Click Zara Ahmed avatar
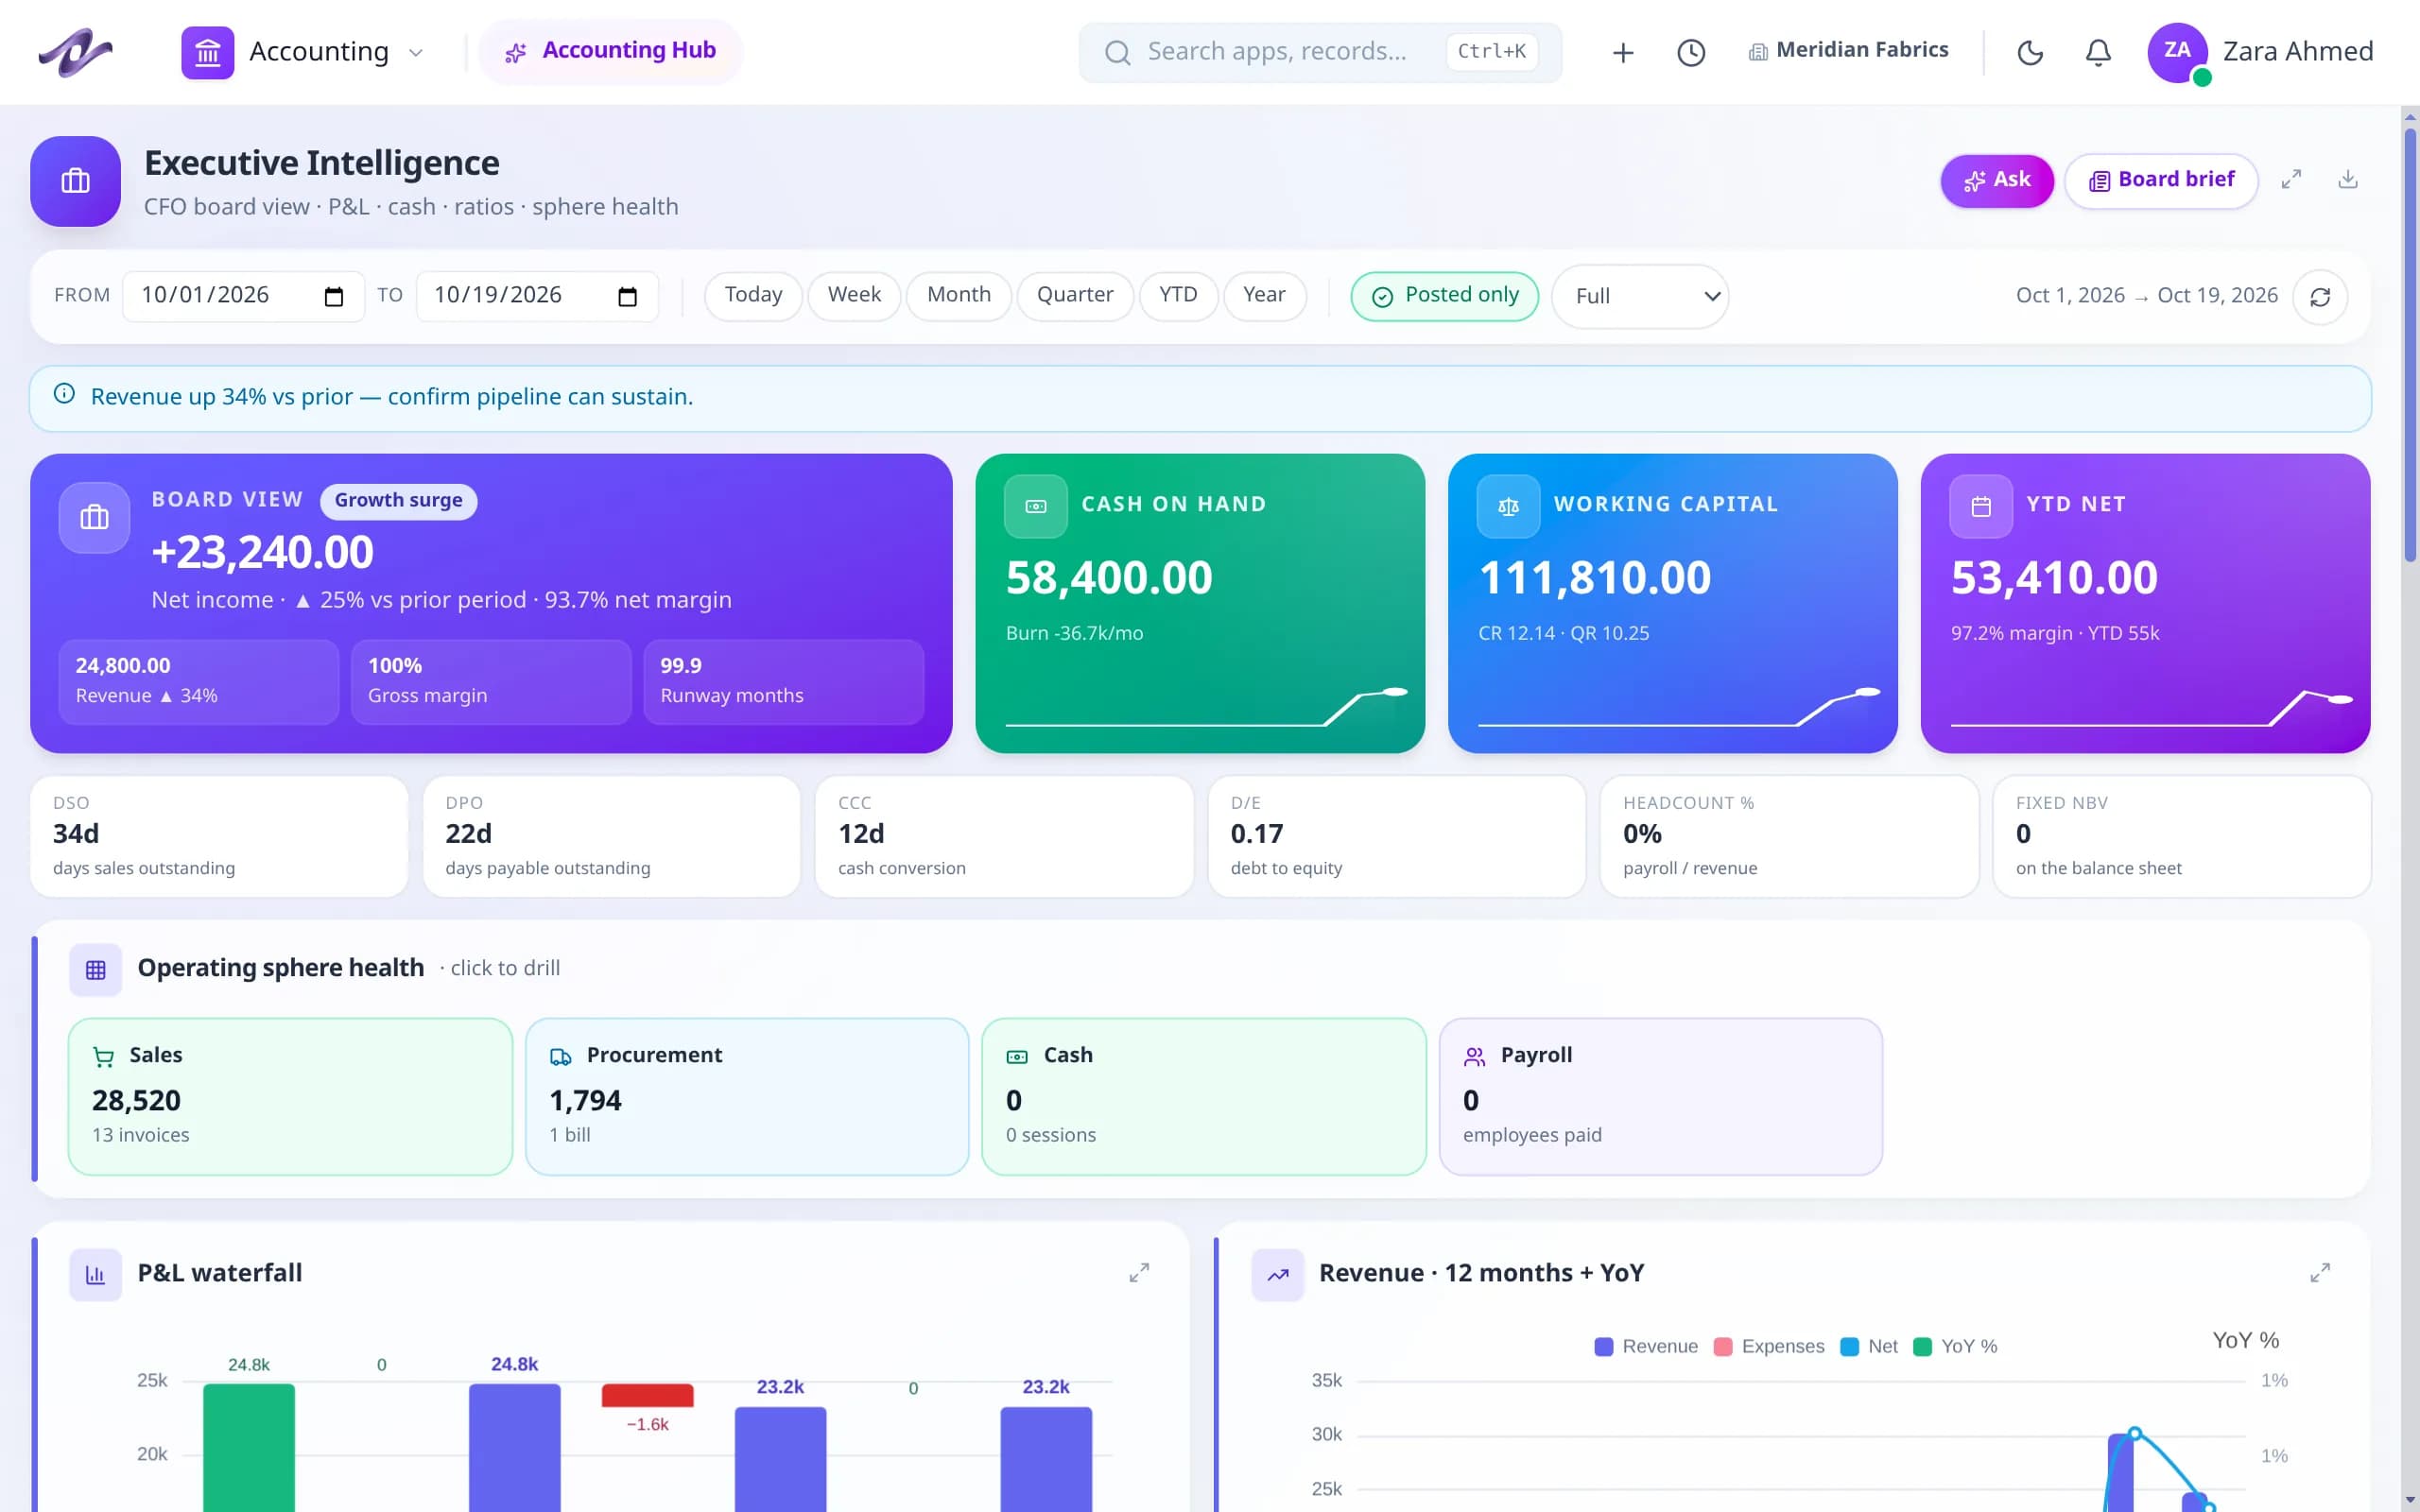The width and height of the screenshot is (2420, 1512). pyautogui.click(x=2177, y=52)
